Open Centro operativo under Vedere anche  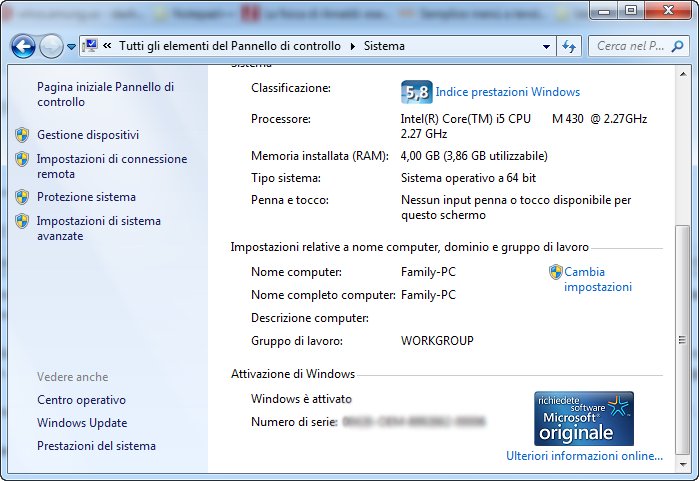[x=81, y=400]
